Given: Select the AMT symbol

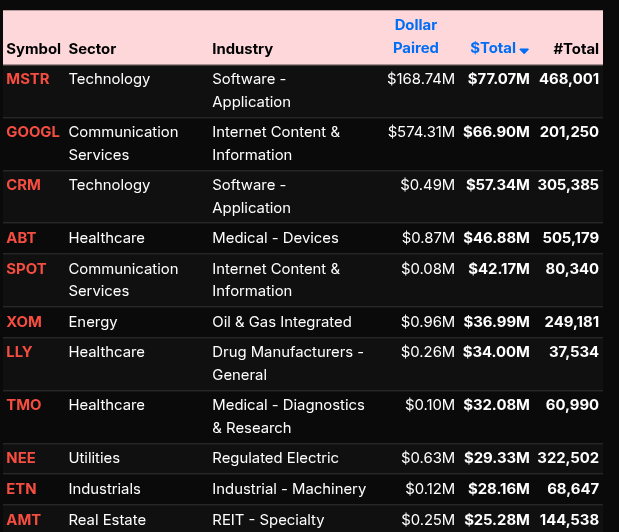Looking at the screenshot, I should [x=22, y=520].
